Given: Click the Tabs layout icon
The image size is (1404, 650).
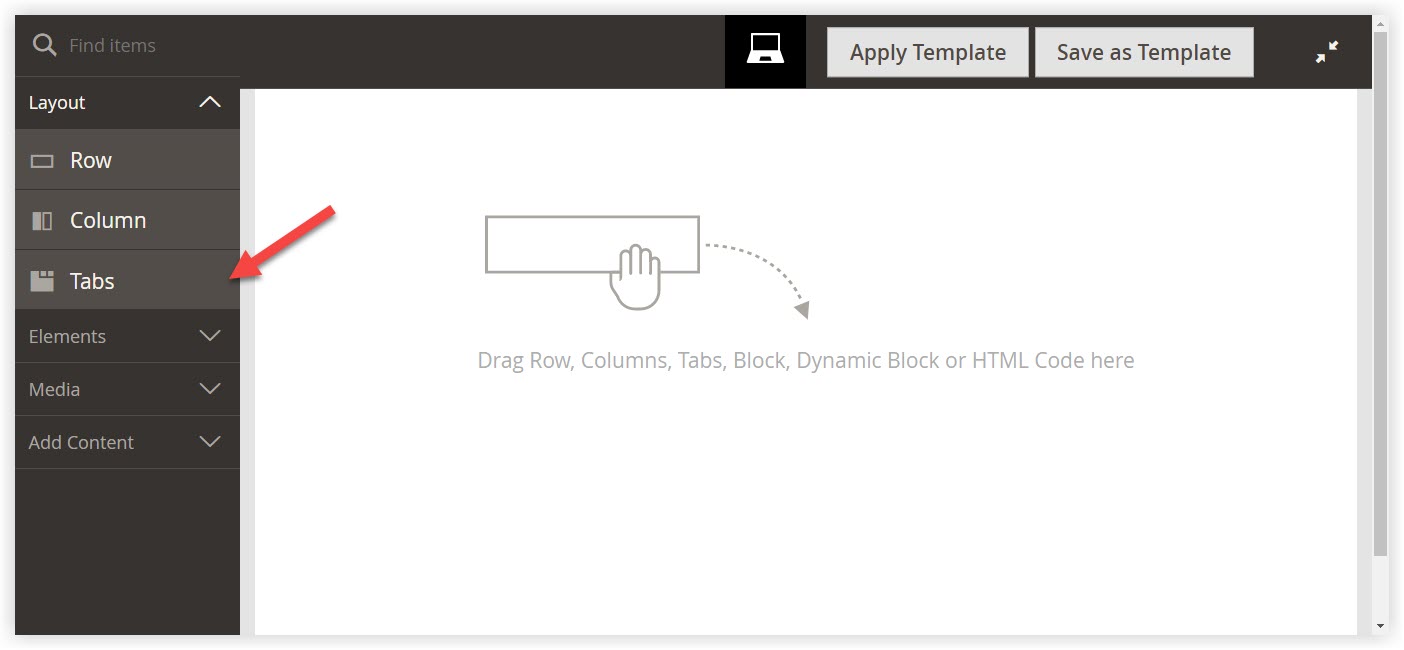Looking at the screenshot, I should (42, 281).
